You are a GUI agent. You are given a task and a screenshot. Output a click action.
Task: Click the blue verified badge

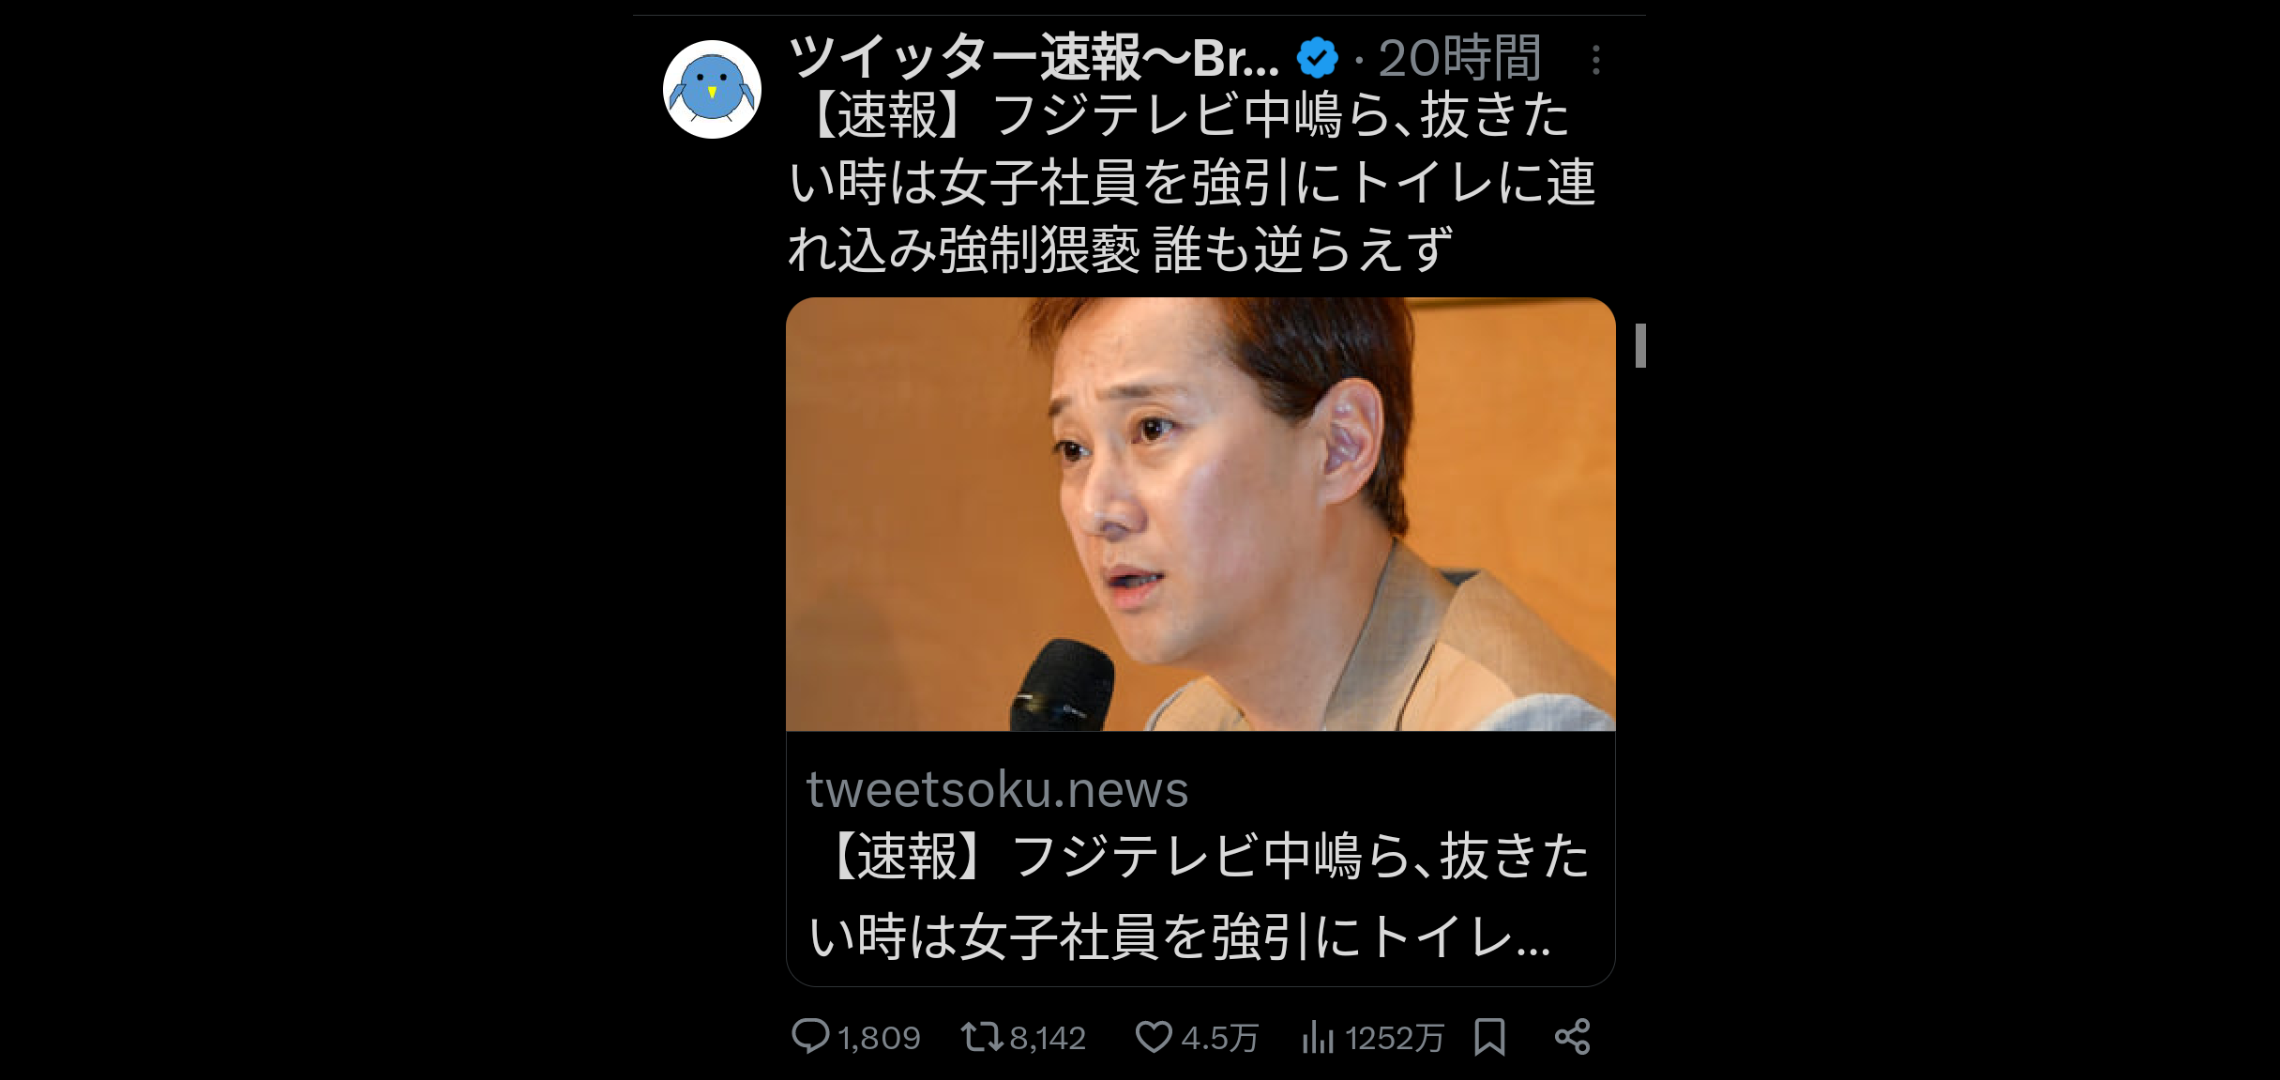coord(1317,58)
